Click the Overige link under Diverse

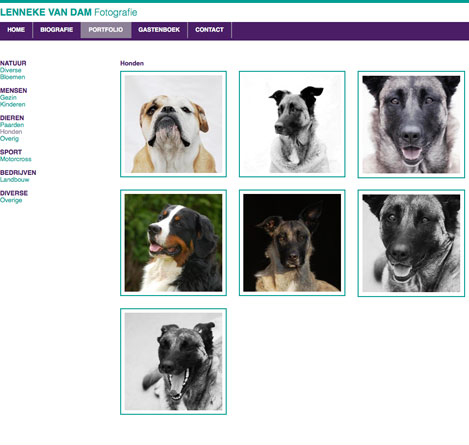point(11,200)
